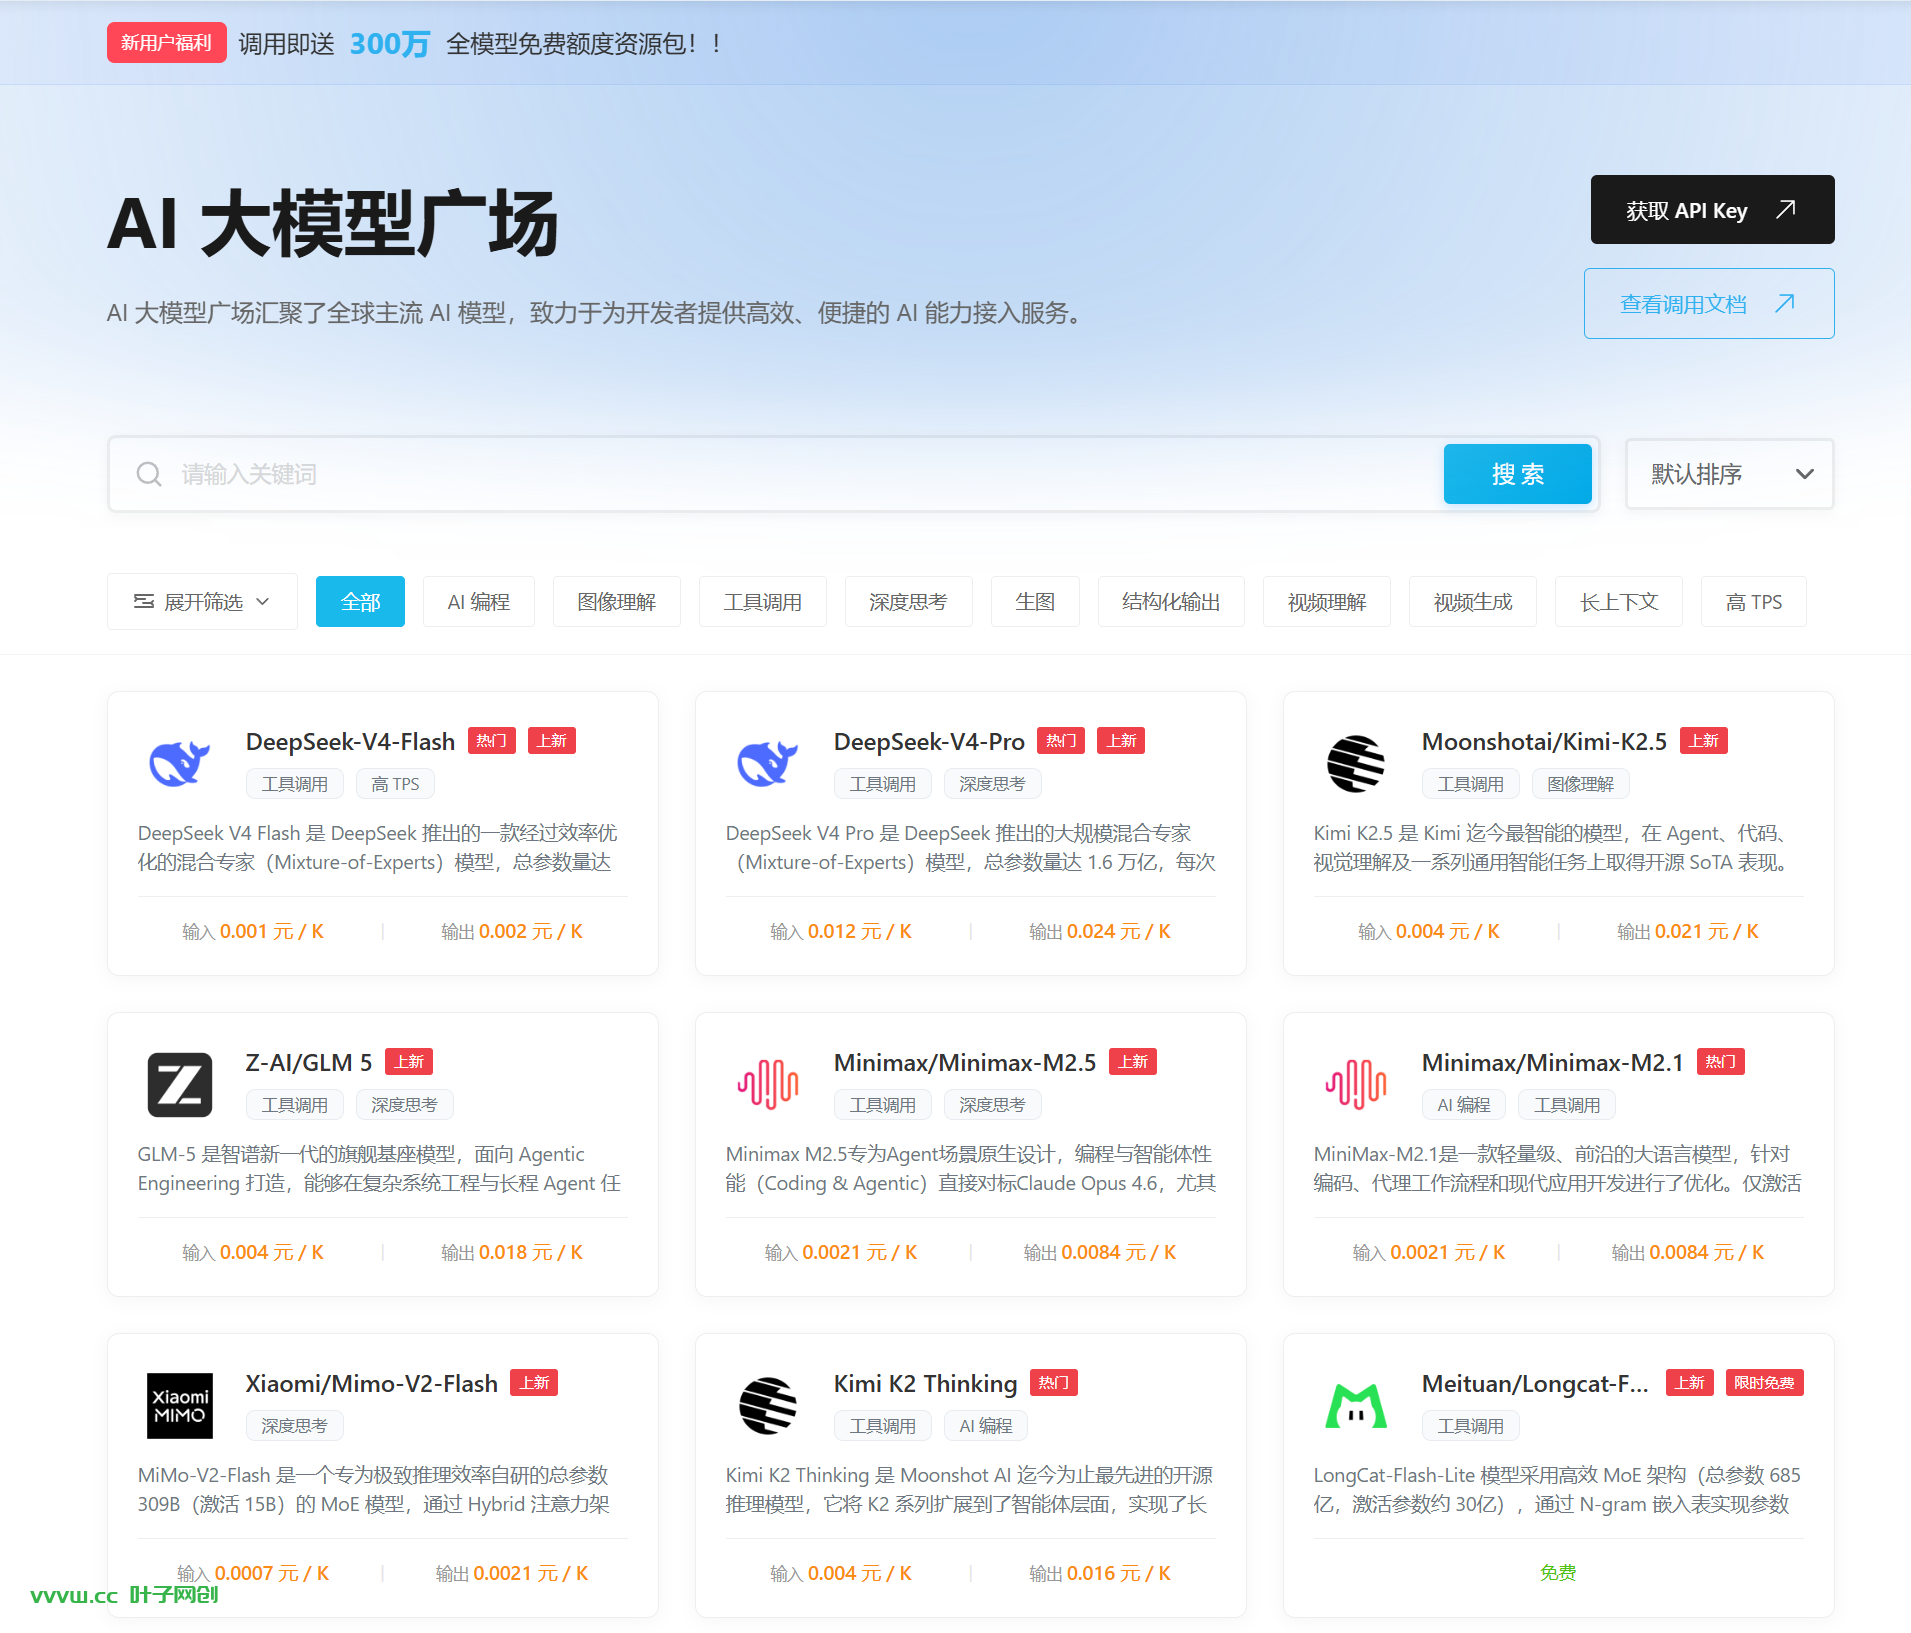Select the 生图 category tab
The width and height of the screenshot is (1911, 1633).
tap(1035, 602)
